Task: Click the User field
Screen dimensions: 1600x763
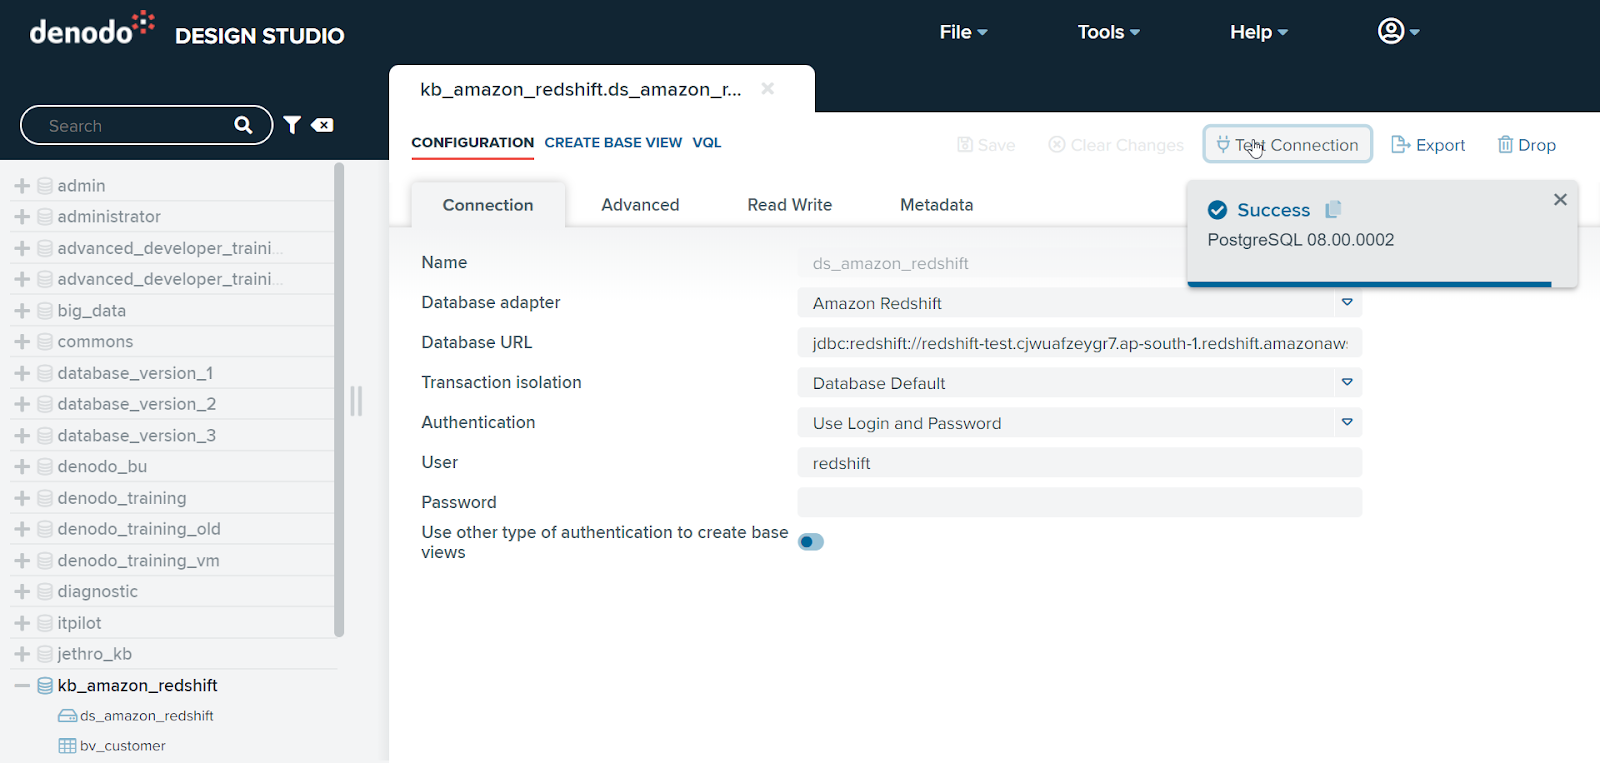Action: (1080, 463)
